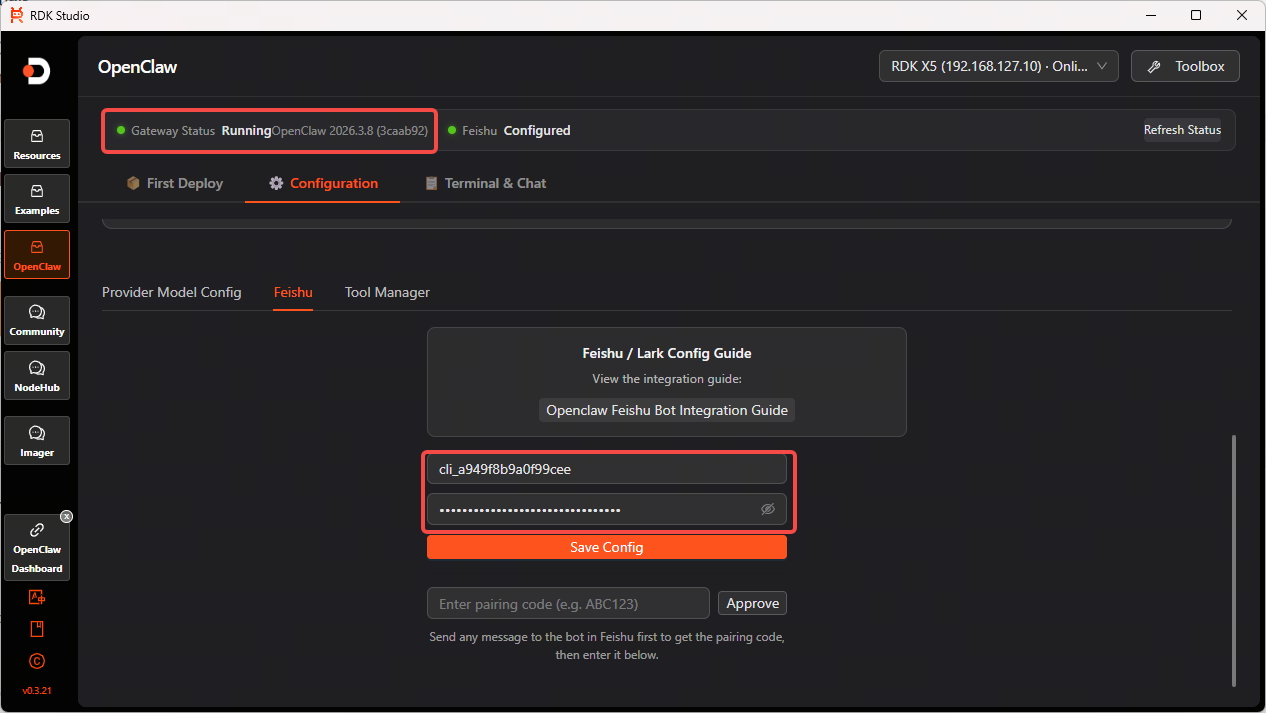
Task: Switch to the First Deploy tab
Action: (175, 183)
